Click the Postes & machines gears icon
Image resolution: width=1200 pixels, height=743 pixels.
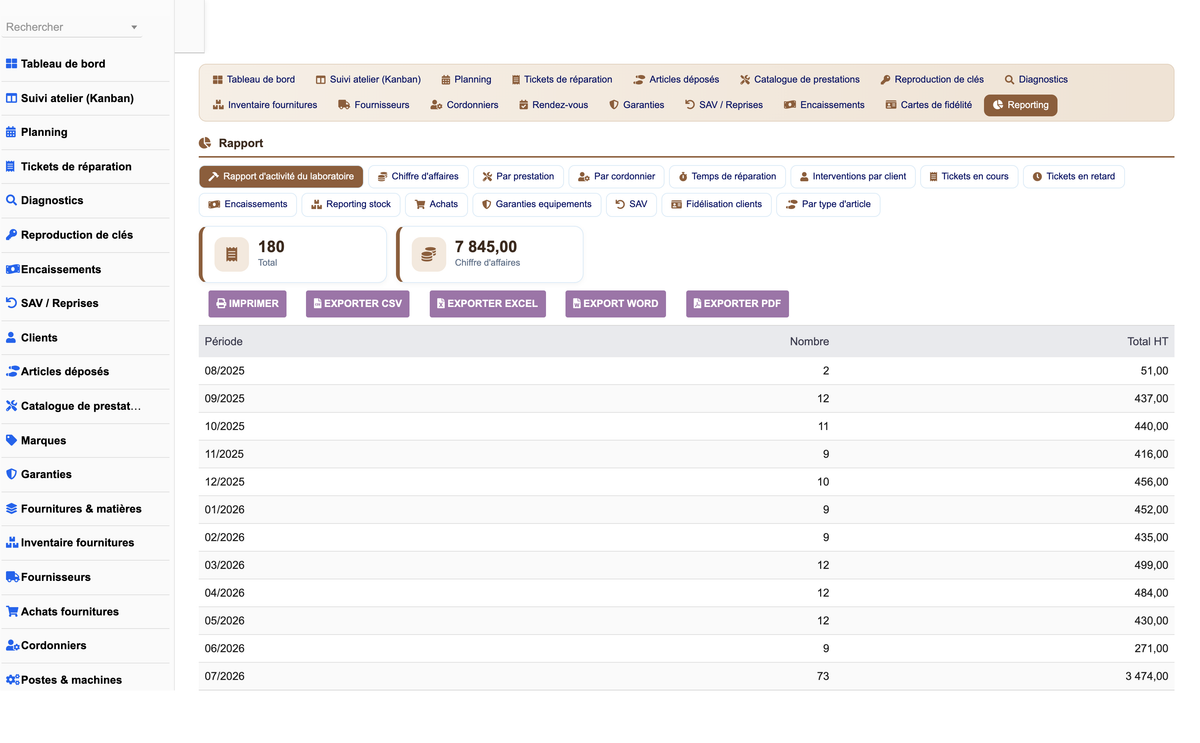coord(13,680)
